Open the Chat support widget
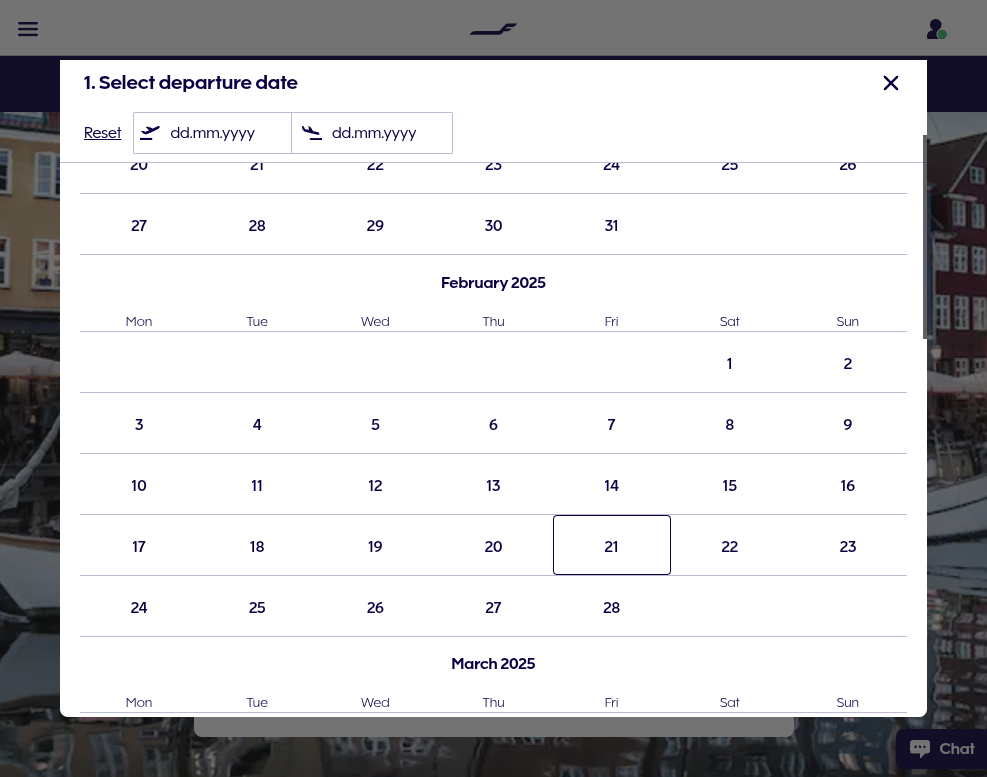987x777 pixels. coord(942,749)
